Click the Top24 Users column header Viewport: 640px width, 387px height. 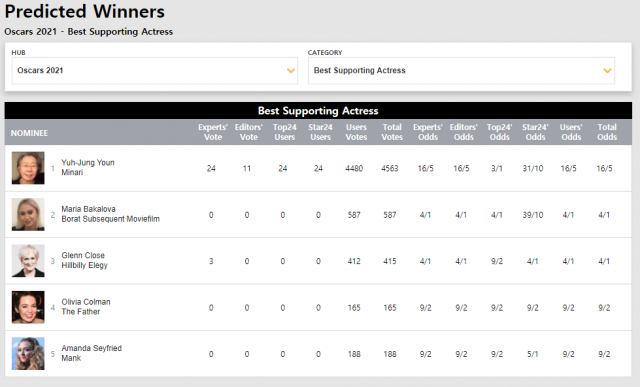click(284, 132)
